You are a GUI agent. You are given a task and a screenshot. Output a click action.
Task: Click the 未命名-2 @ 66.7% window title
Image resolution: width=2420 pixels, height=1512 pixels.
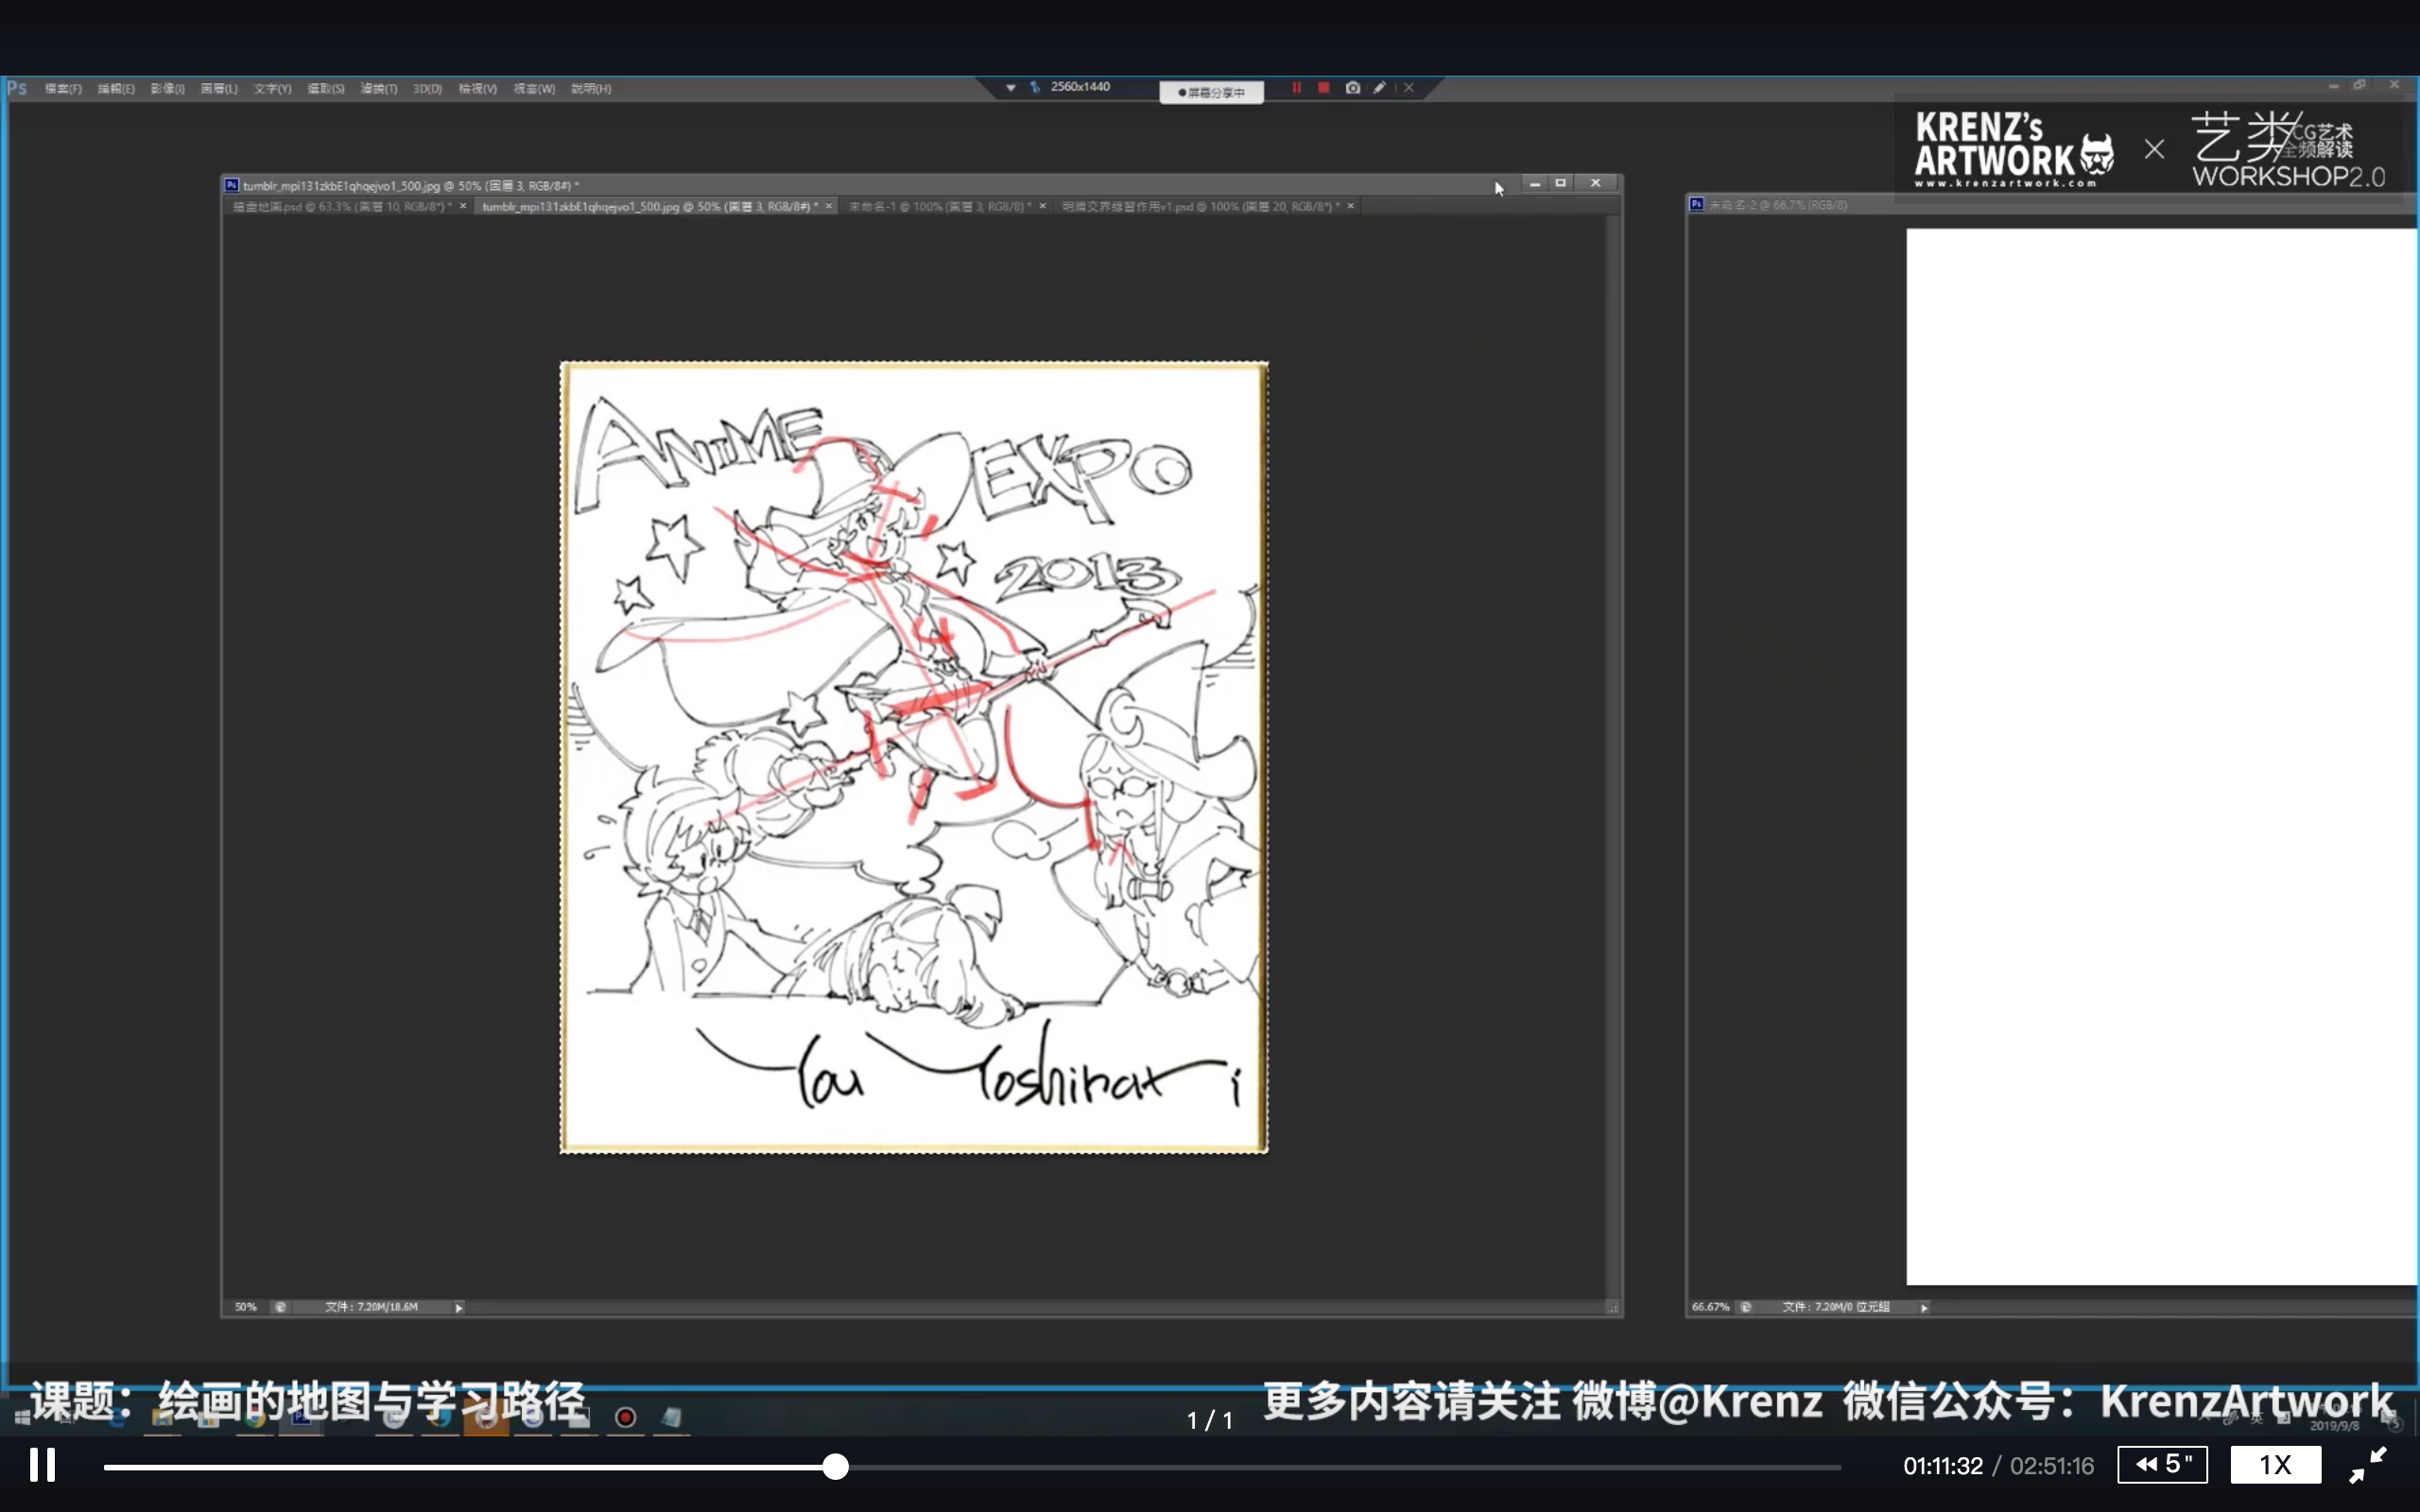(1777, 205)
